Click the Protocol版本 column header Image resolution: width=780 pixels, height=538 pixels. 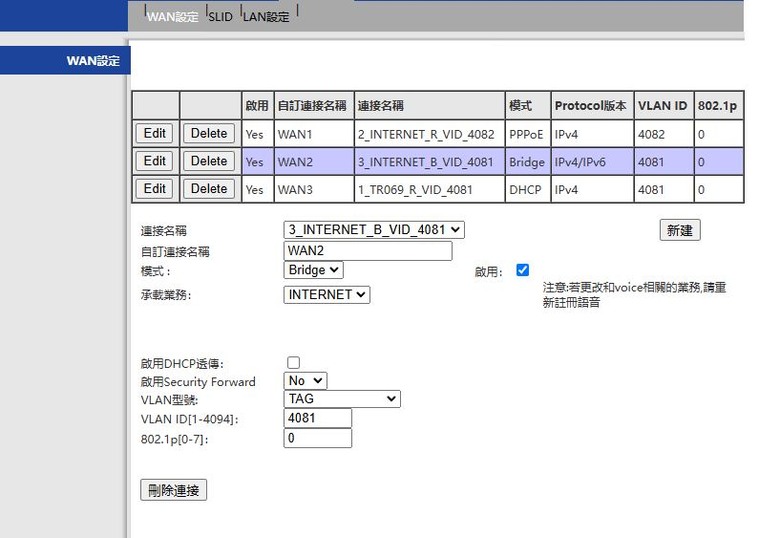592,105
